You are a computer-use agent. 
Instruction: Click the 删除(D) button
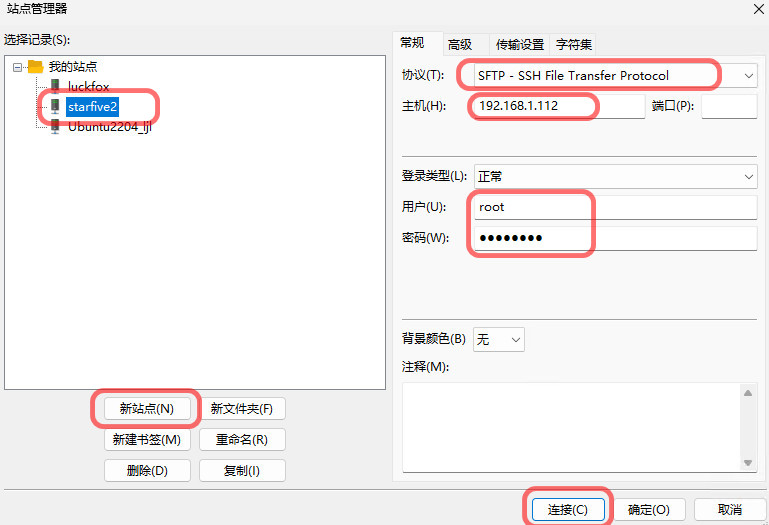pos(147,471)
